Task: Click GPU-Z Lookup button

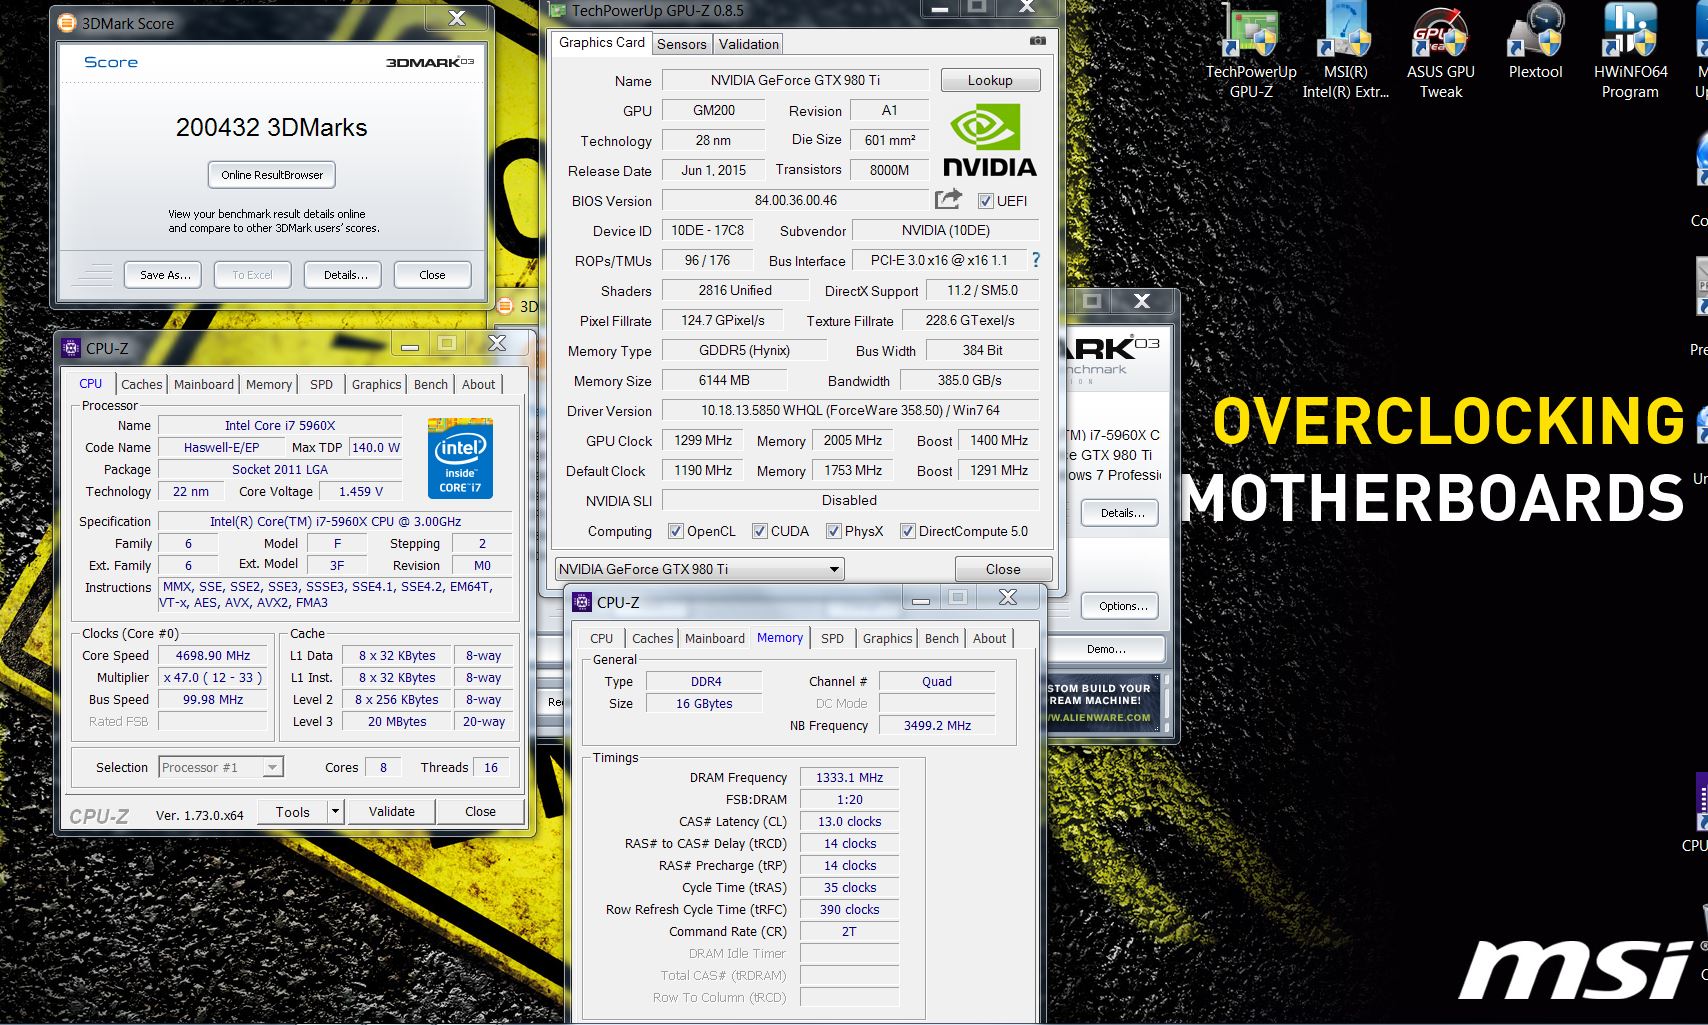Action: [x=990, y=80]
